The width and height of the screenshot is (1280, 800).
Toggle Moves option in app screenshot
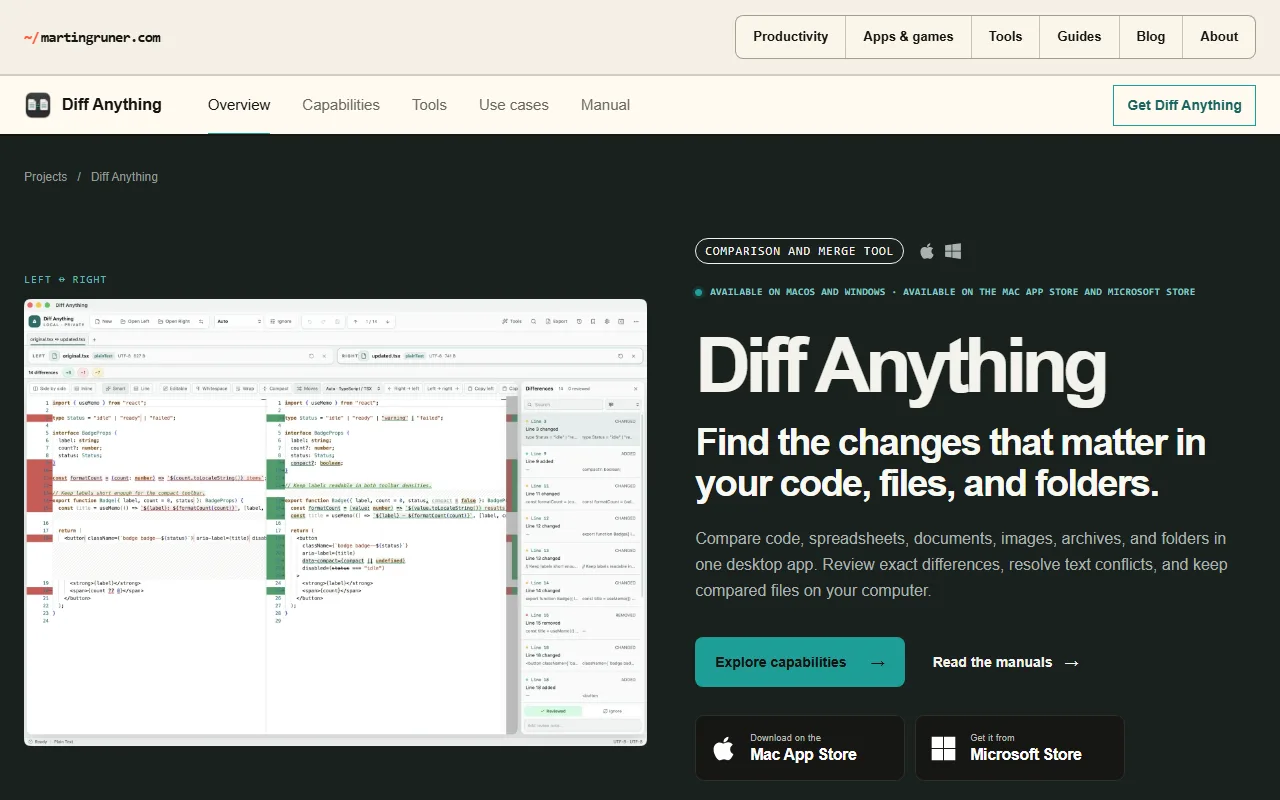(x=308, y=388)
